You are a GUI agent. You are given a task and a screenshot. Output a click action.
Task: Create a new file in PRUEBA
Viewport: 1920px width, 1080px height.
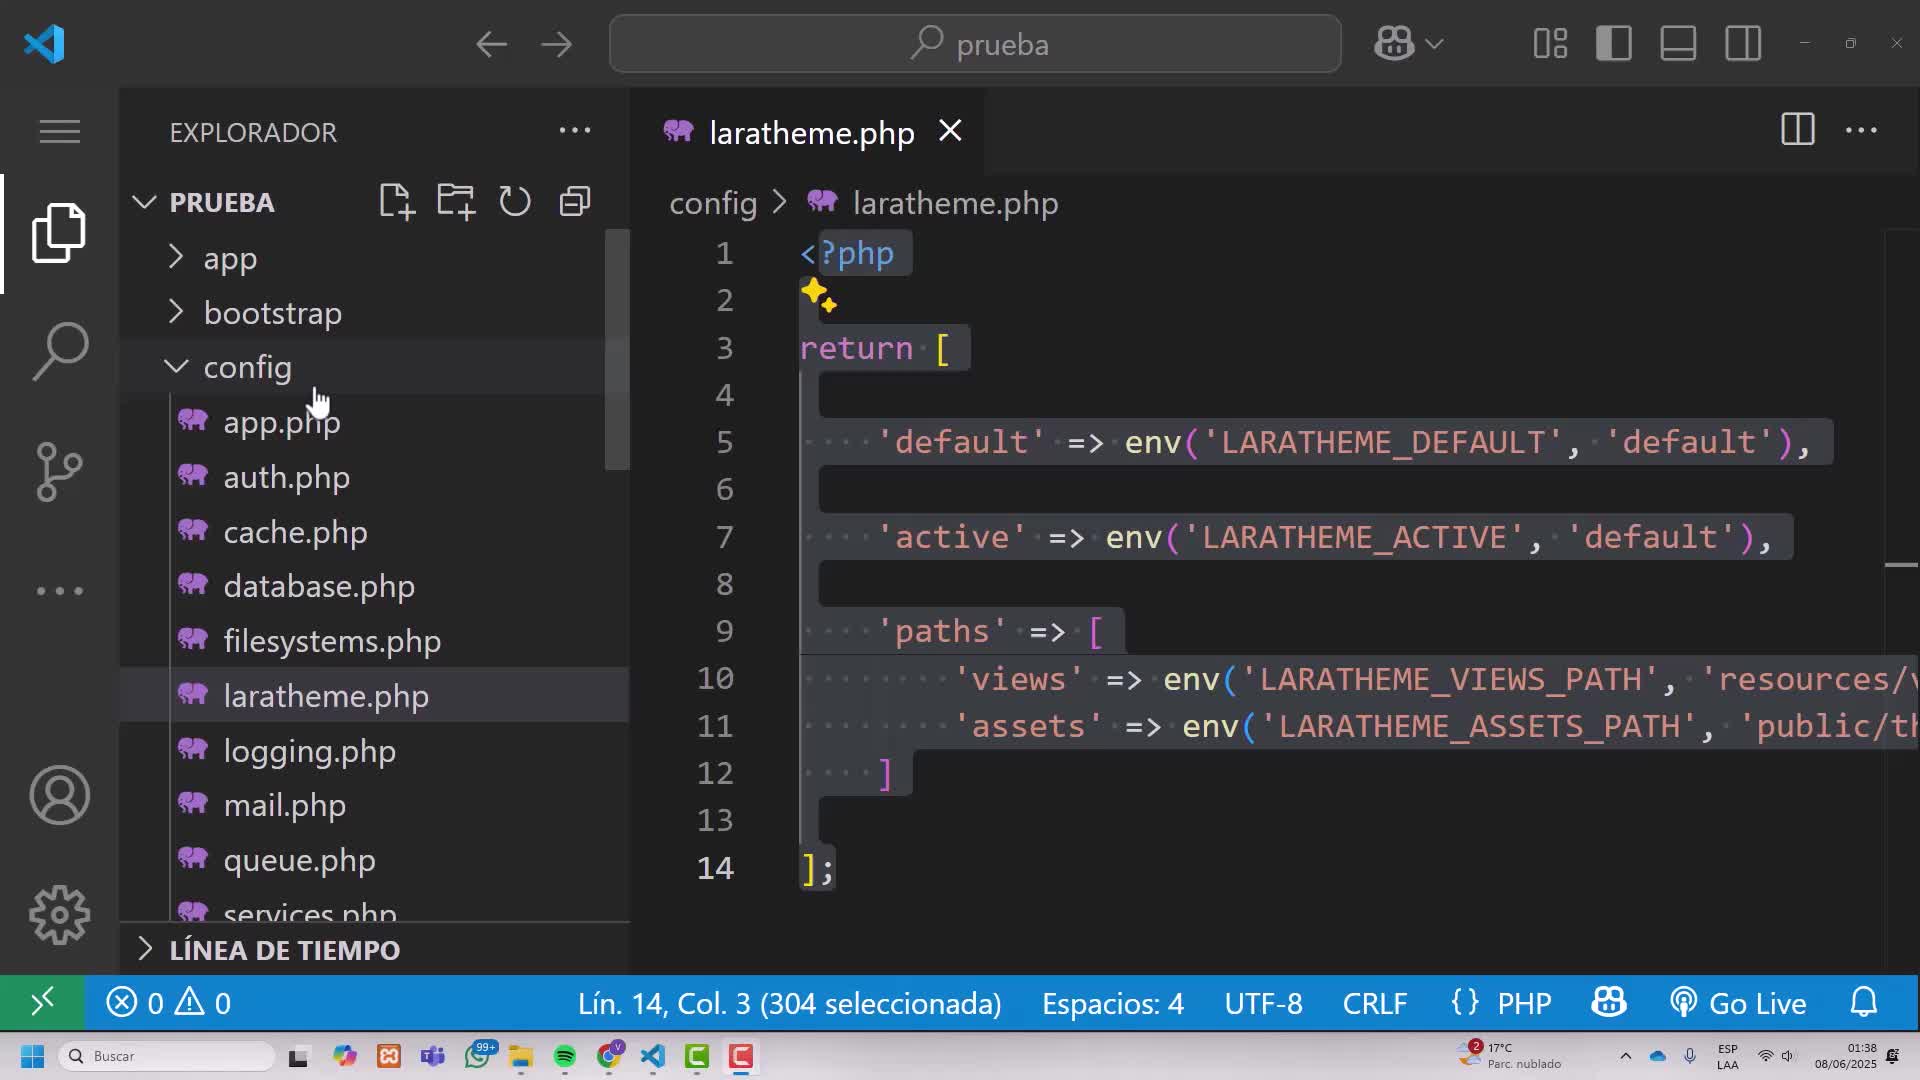point(397,202)
